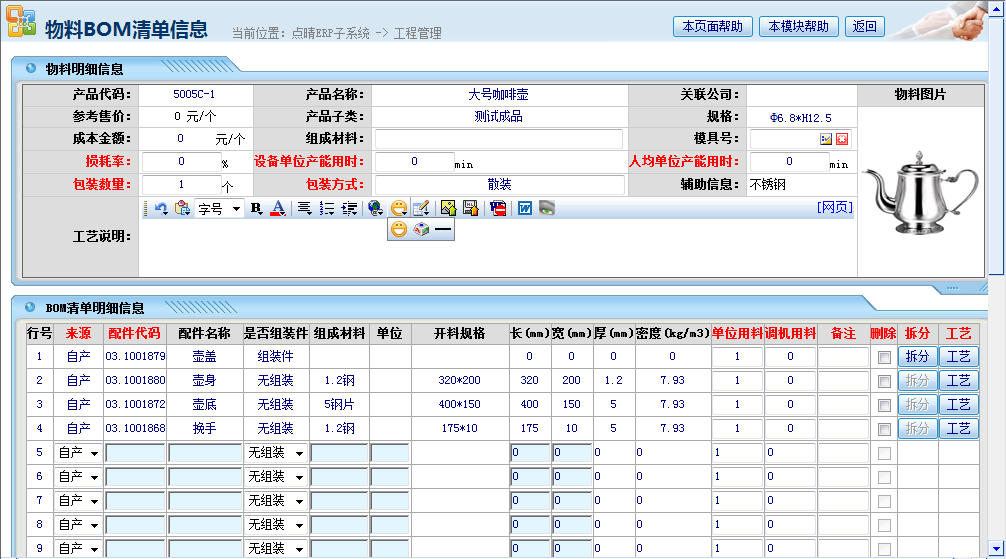Click the red clear mold number icon
Screen dimensions: 1006x559
pyautogui.click(x=842, y=139)
